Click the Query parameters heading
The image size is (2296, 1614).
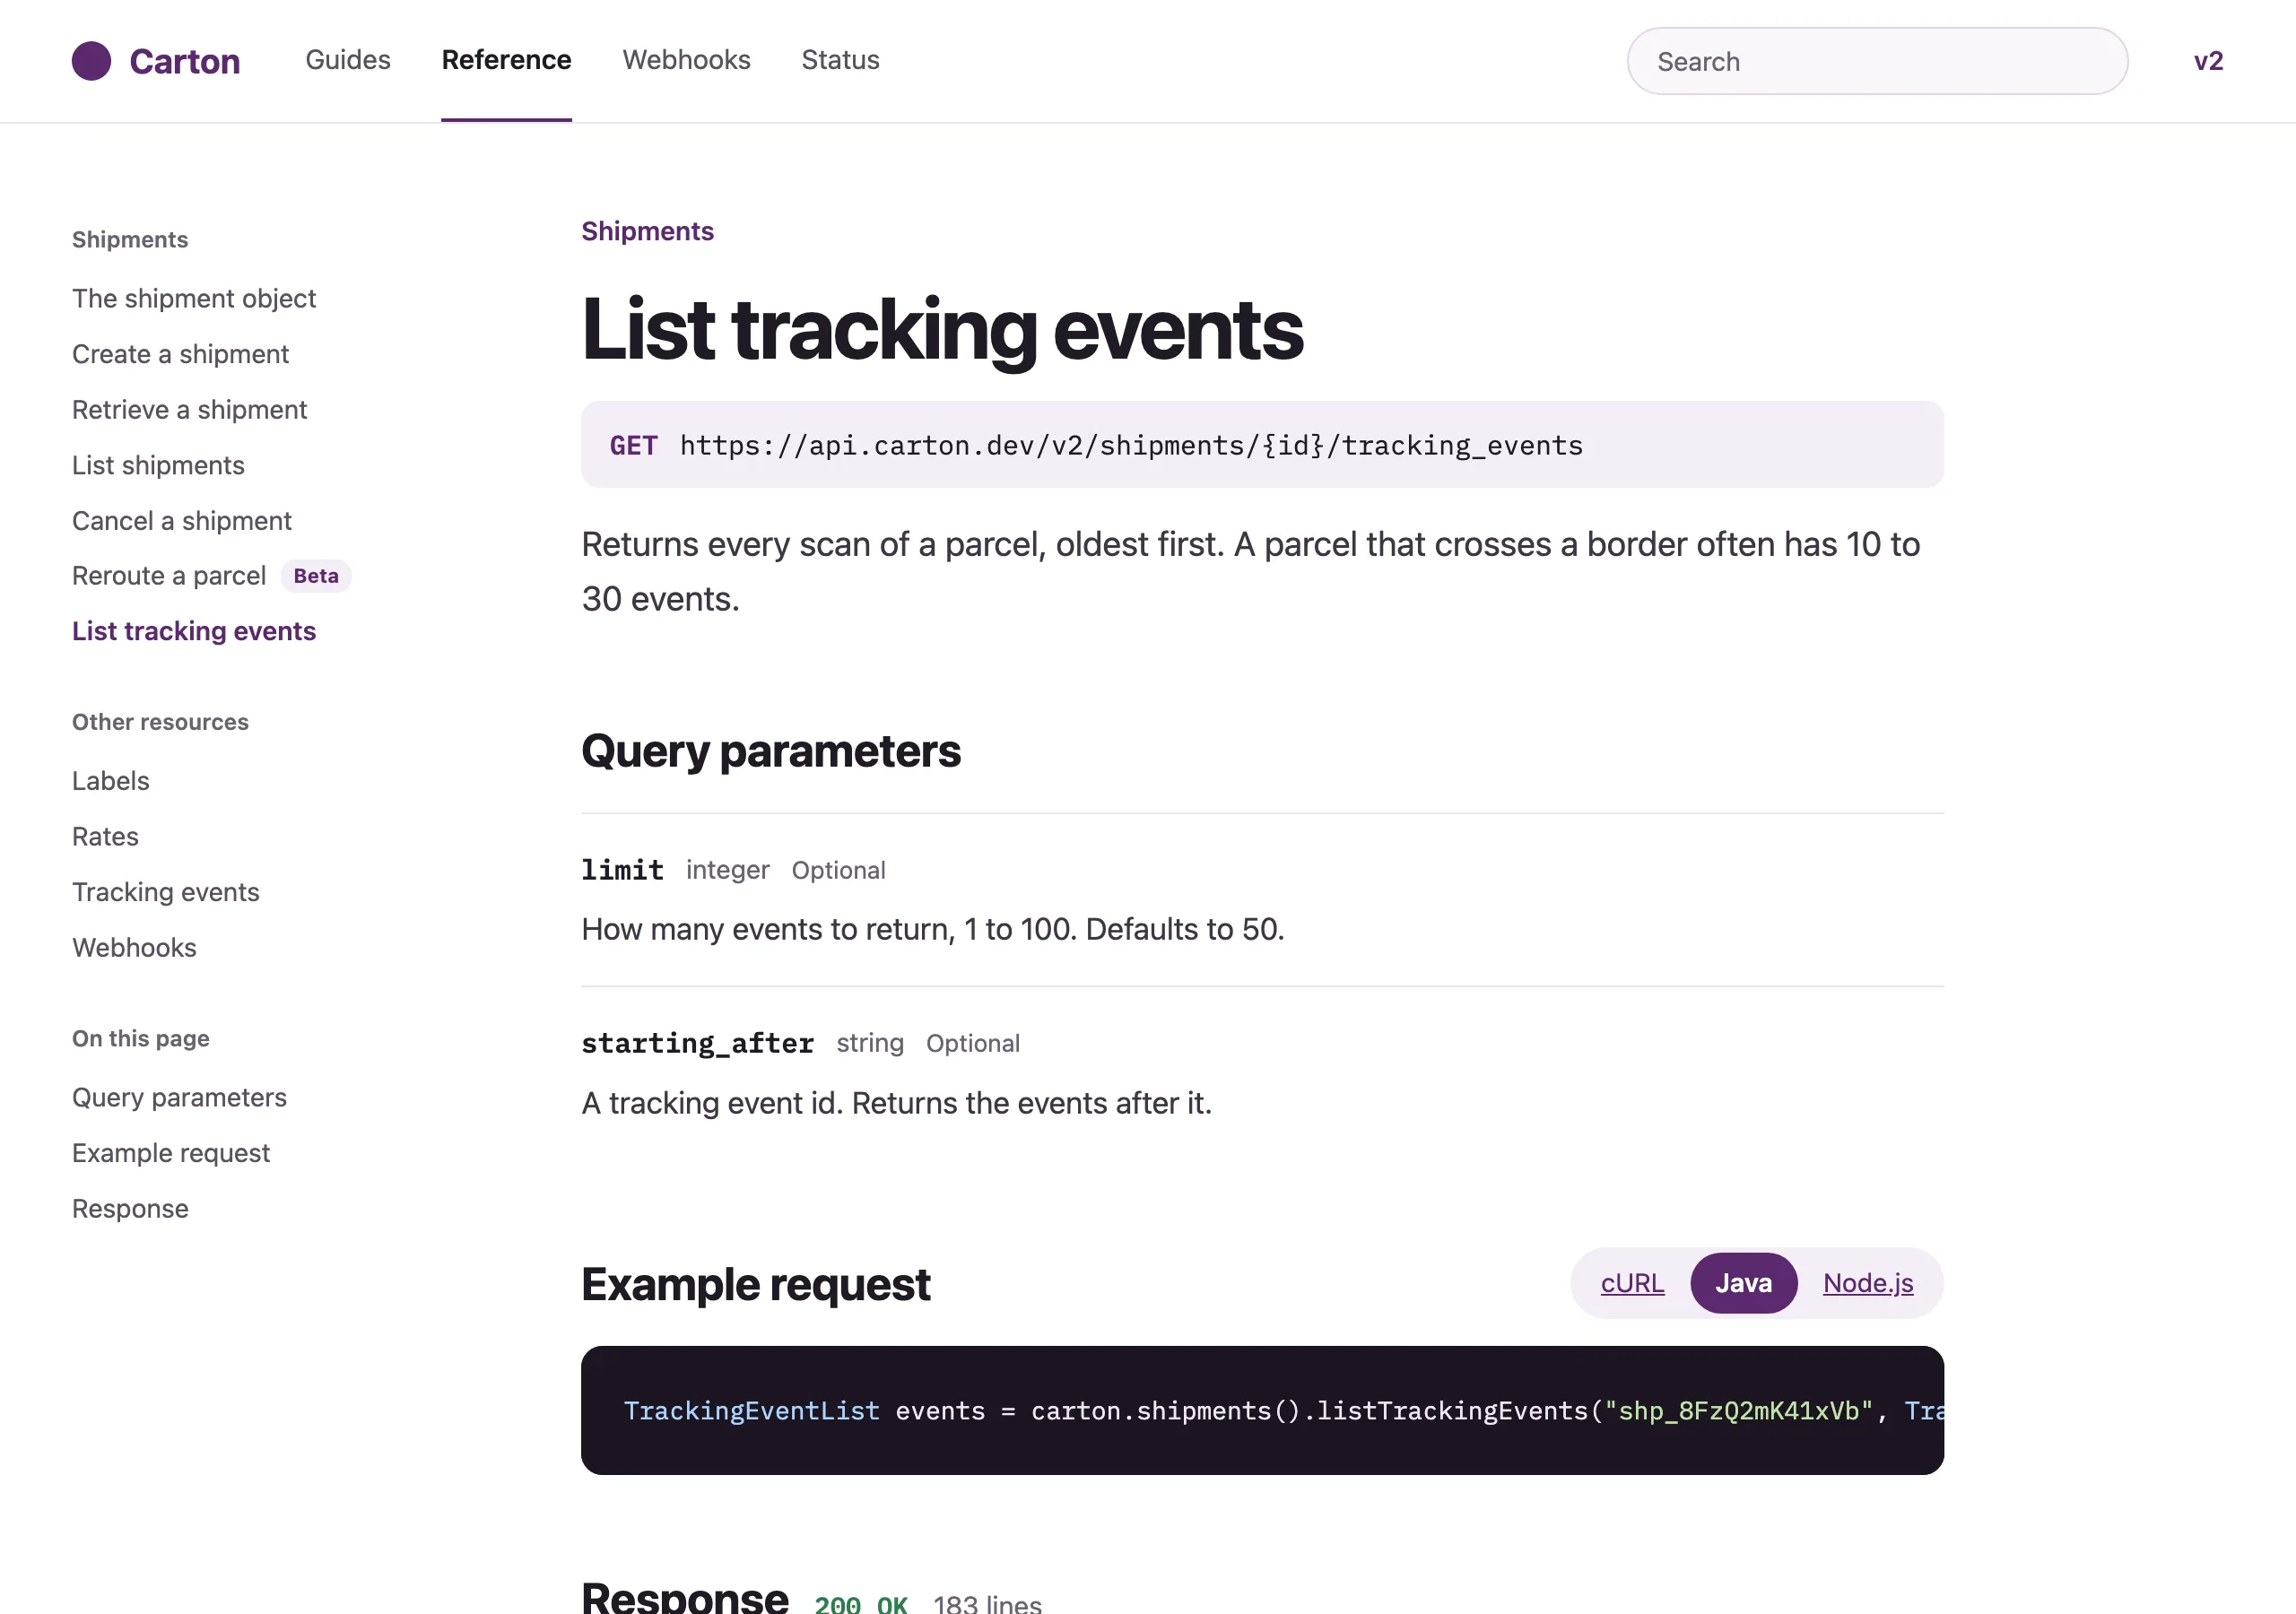[770, 751]
